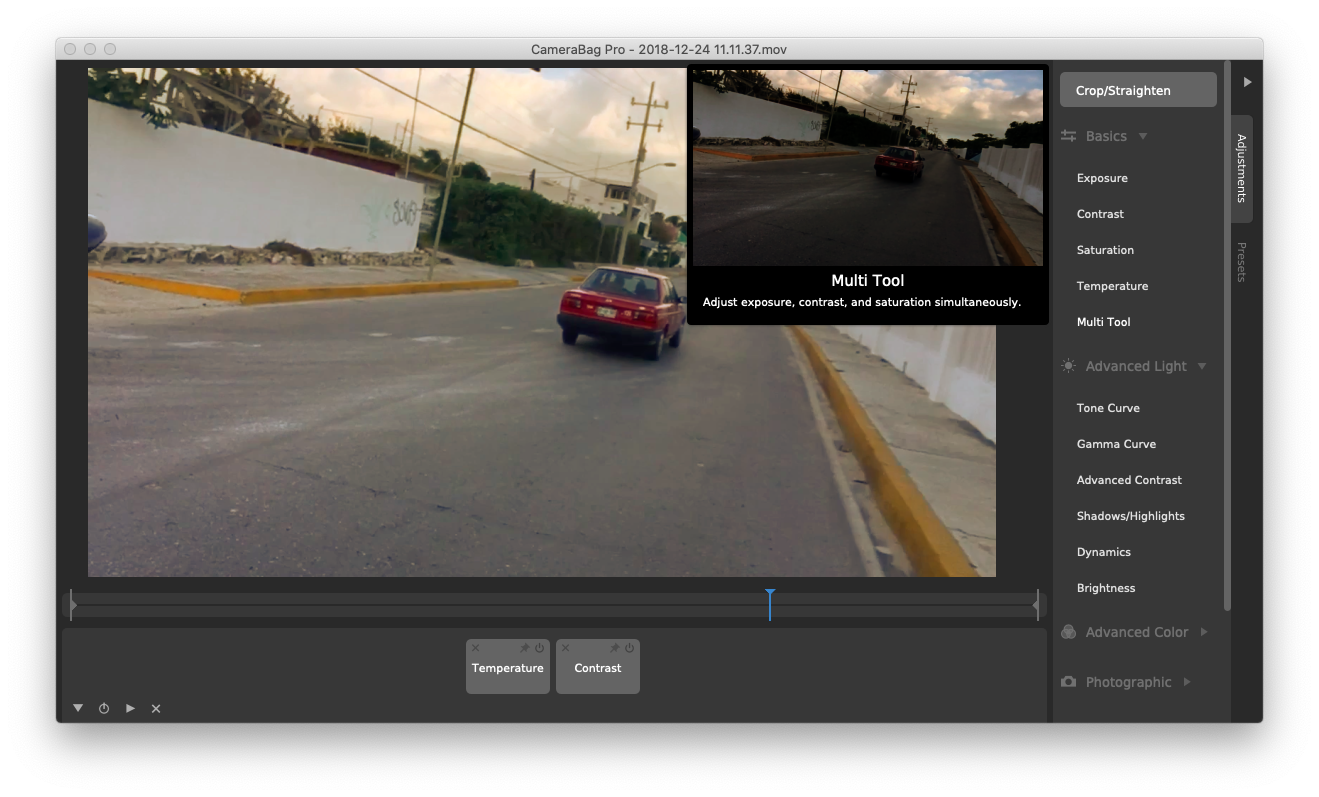The width and height of the screenshot is (1319, 797).
Task: Collapse the sidebar with the top-right arrow
Action: coord(1247,82)
